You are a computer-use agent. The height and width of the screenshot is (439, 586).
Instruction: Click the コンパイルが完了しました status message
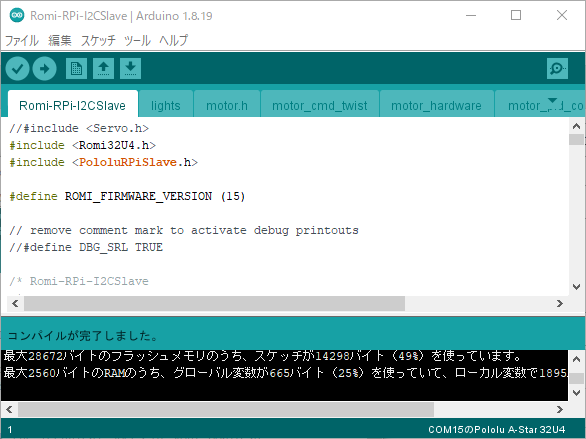click(x=83, y=336)
